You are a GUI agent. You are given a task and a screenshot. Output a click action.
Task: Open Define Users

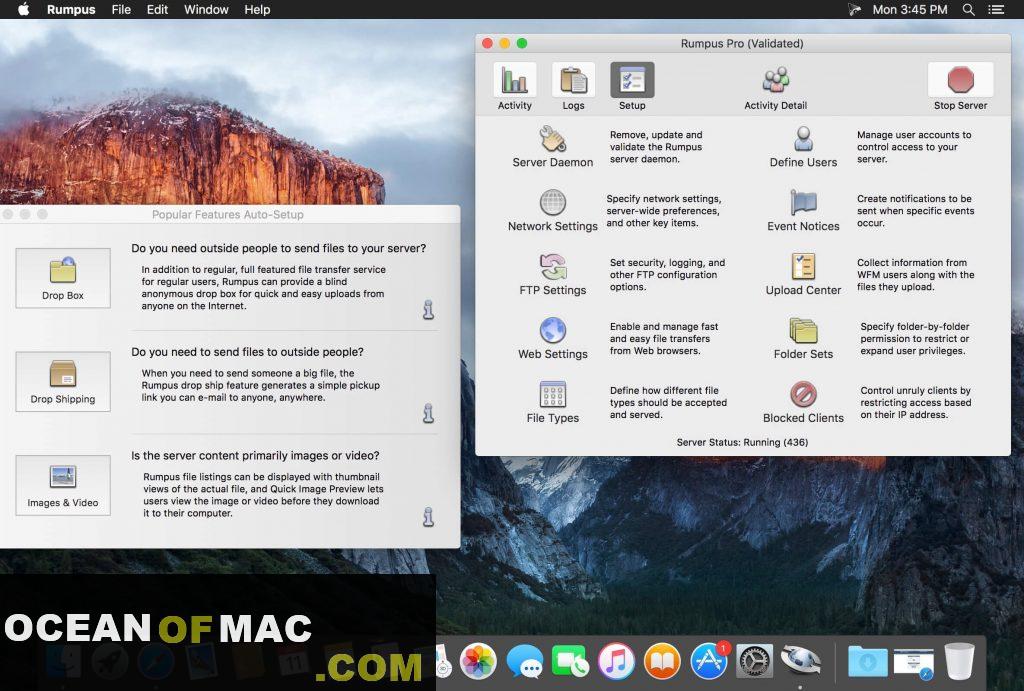click(x=803, y=147)
